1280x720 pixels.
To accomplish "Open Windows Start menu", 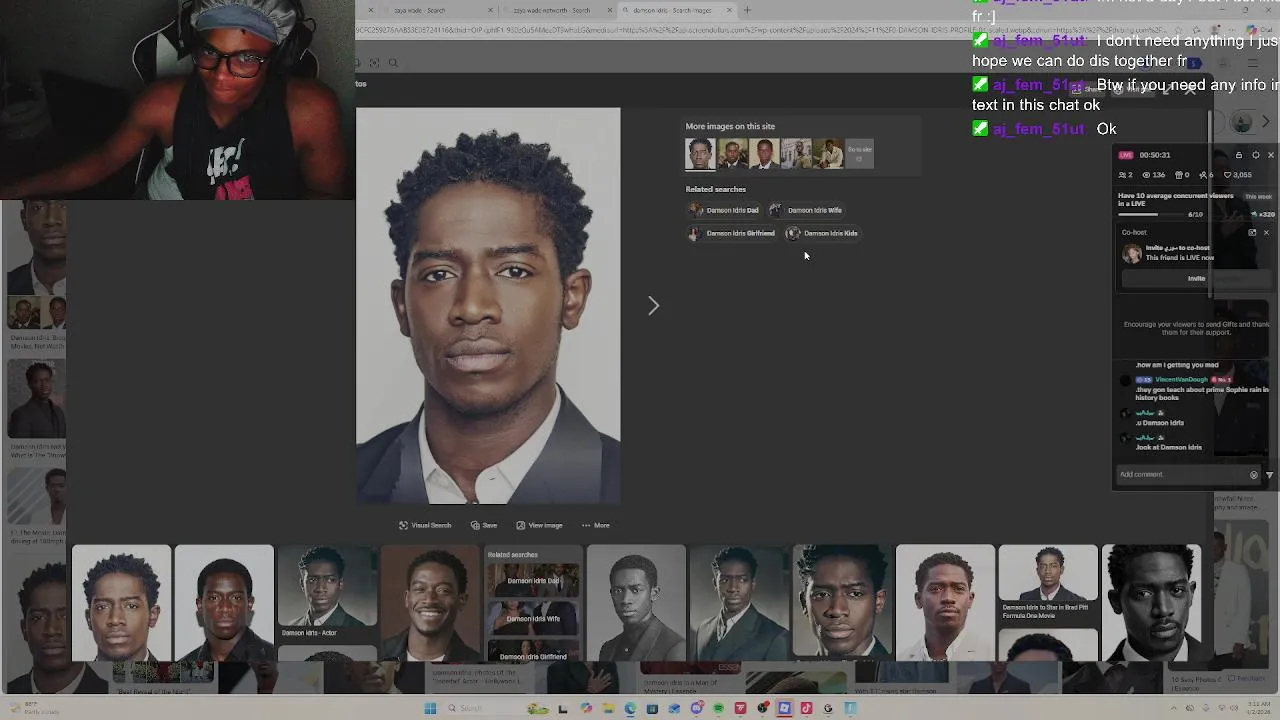I will [x=430, y=708].
